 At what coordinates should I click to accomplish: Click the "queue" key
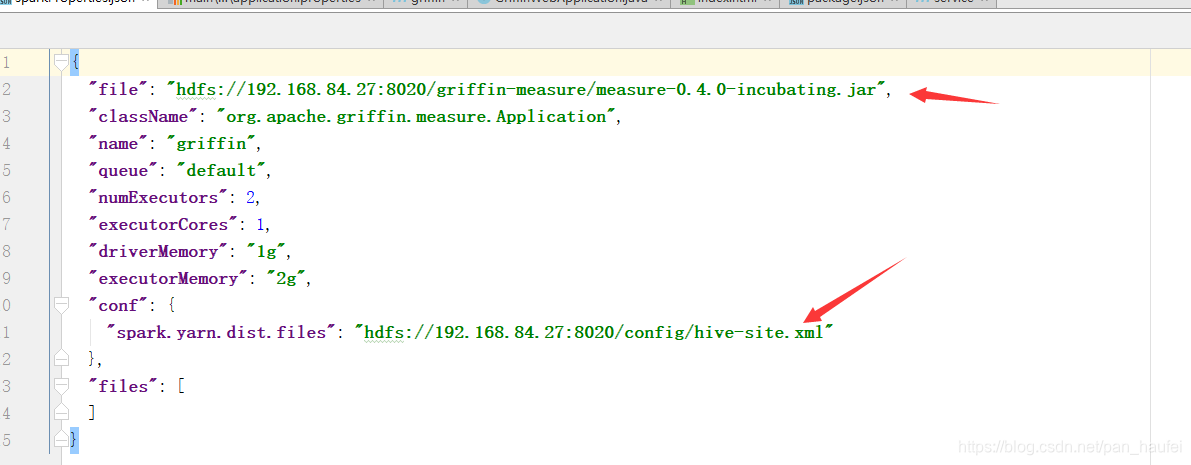tap(122, 171)
